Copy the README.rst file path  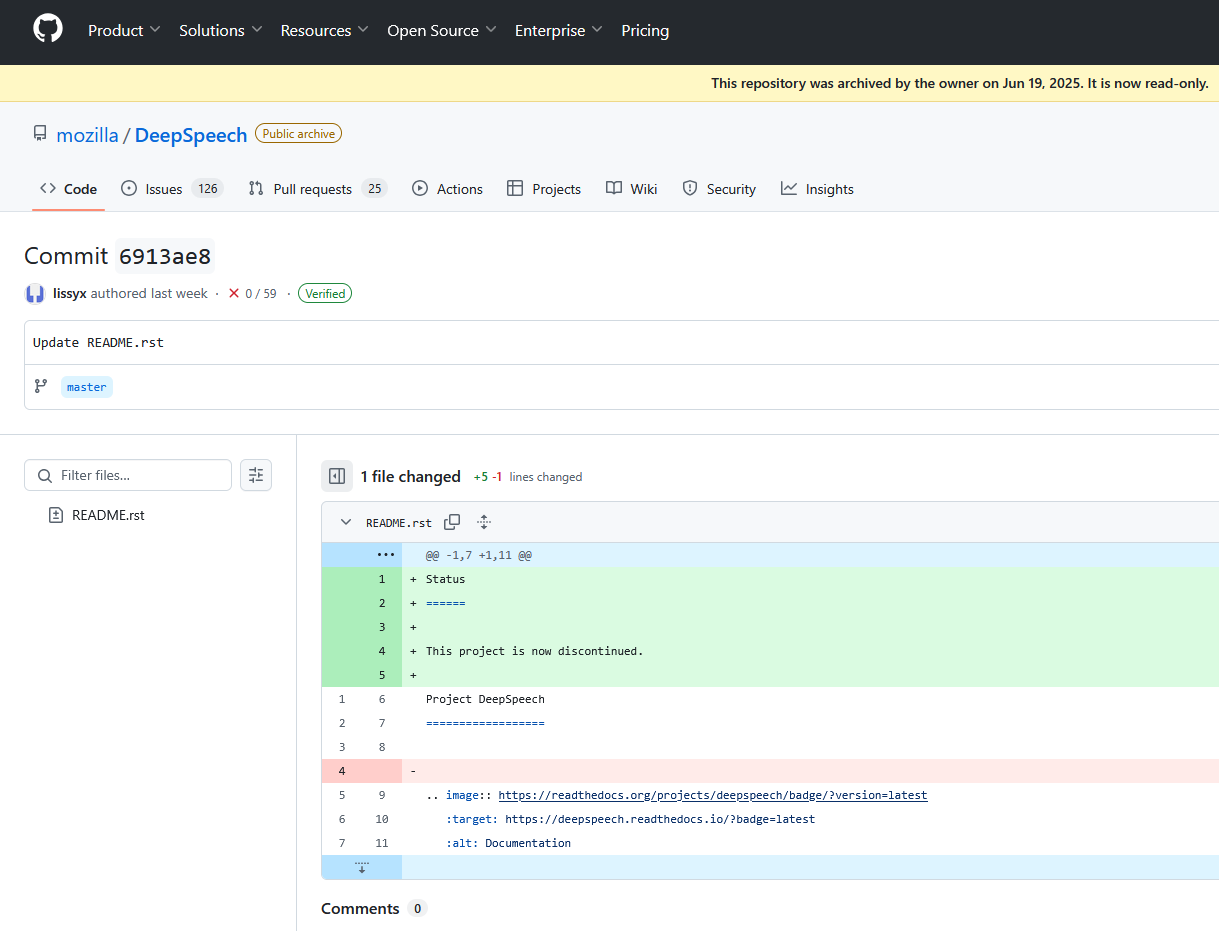[452, 522]
